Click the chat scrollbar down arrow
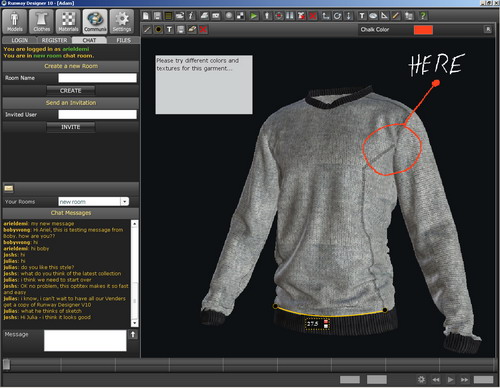 click(x=134, y=323)
